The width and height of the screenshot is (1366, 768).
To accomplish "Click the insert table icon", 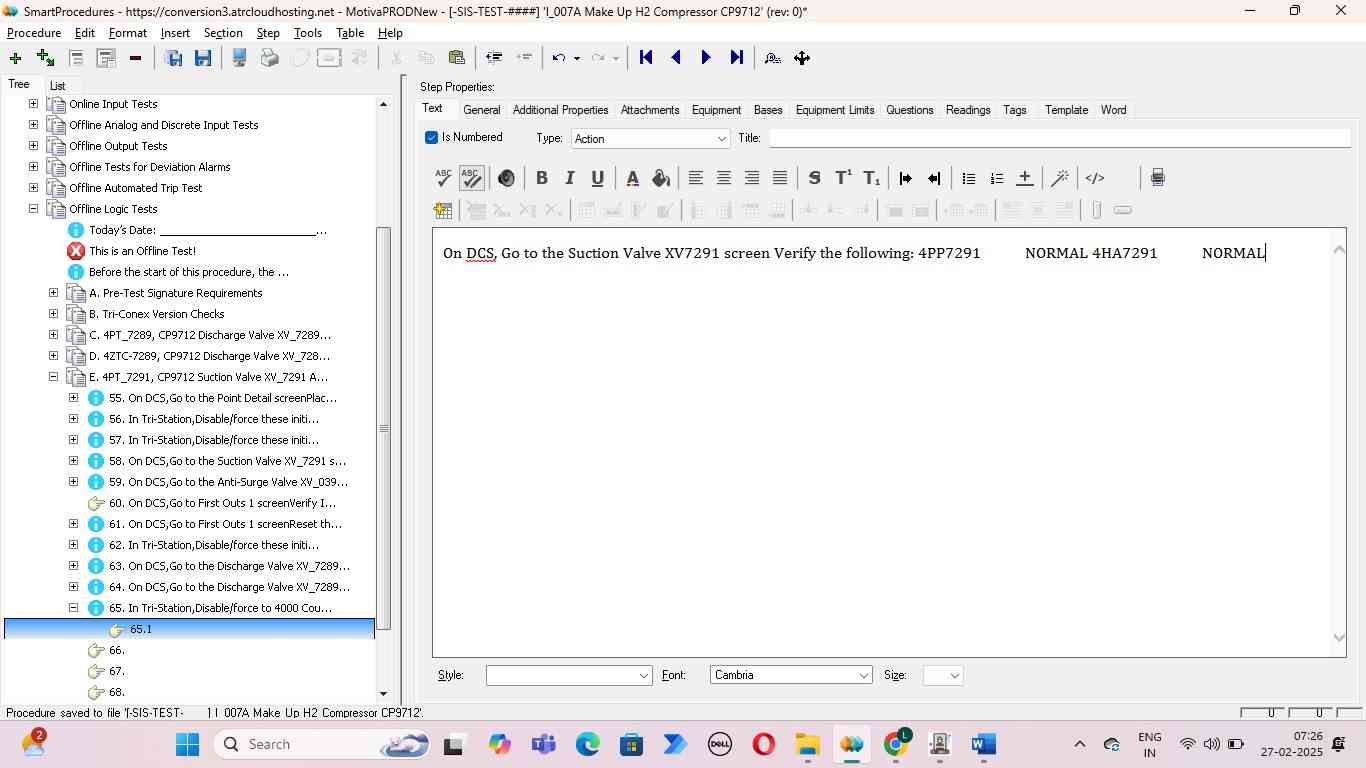I will 443,210.
